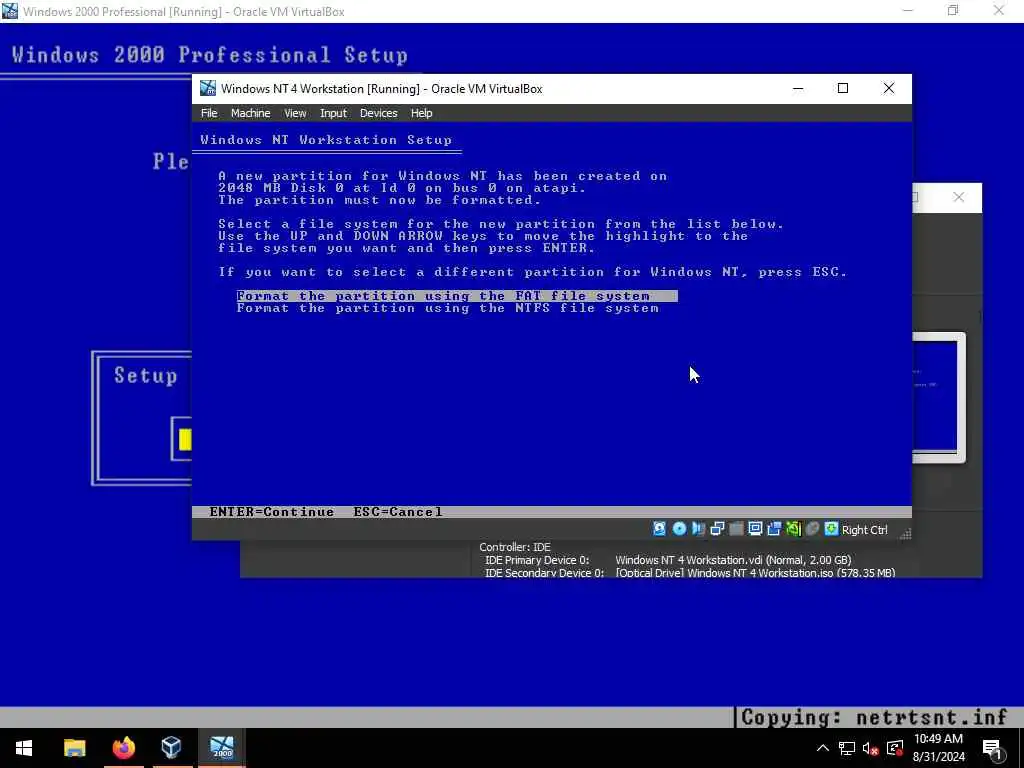Click ESC=Cancel in setup status bar
The height and width of the screenshot is (768, 1024).
tap(398, 512)
